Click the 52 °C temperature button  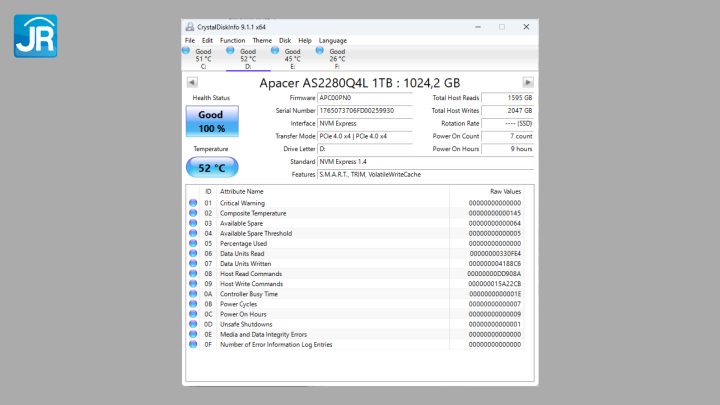211,167
